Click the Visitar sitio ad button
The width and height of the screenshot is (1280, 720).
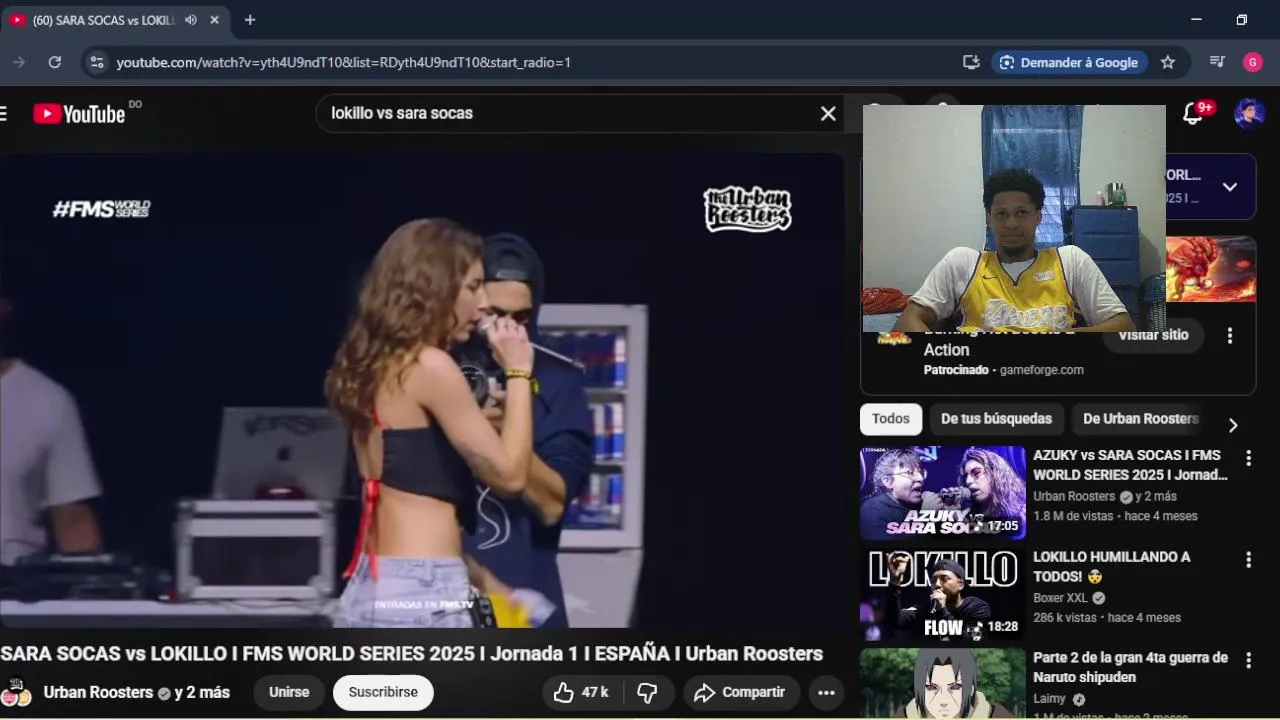[x=1153, y=335]
